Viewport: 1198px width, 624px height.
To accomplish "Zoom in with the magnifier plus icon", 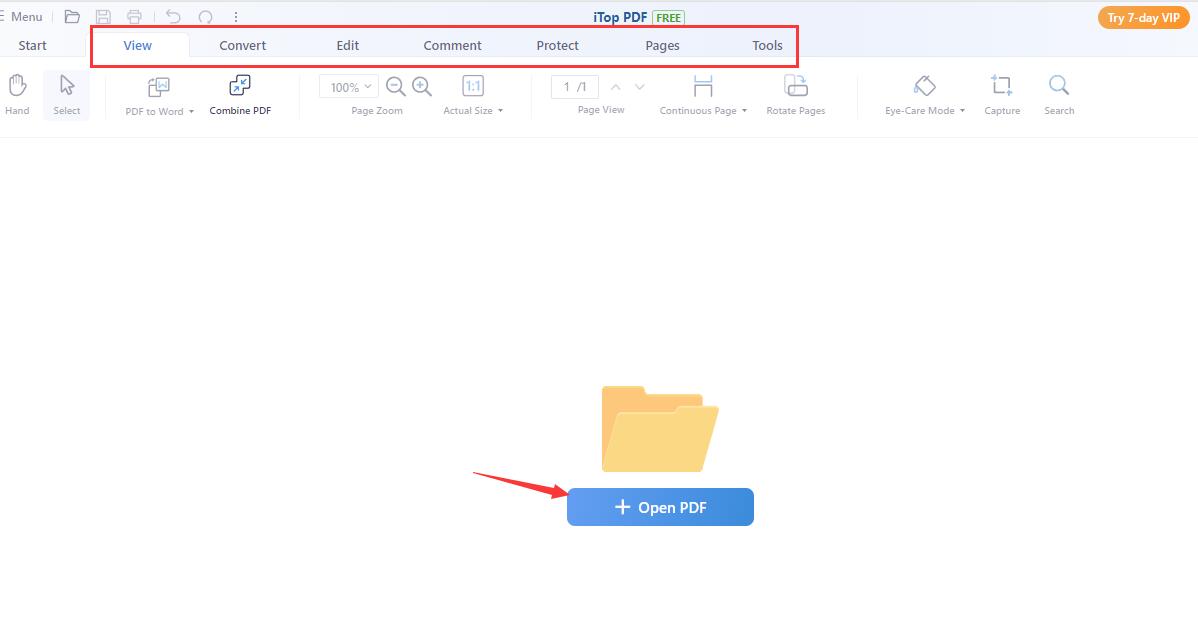I will point(421,86).
